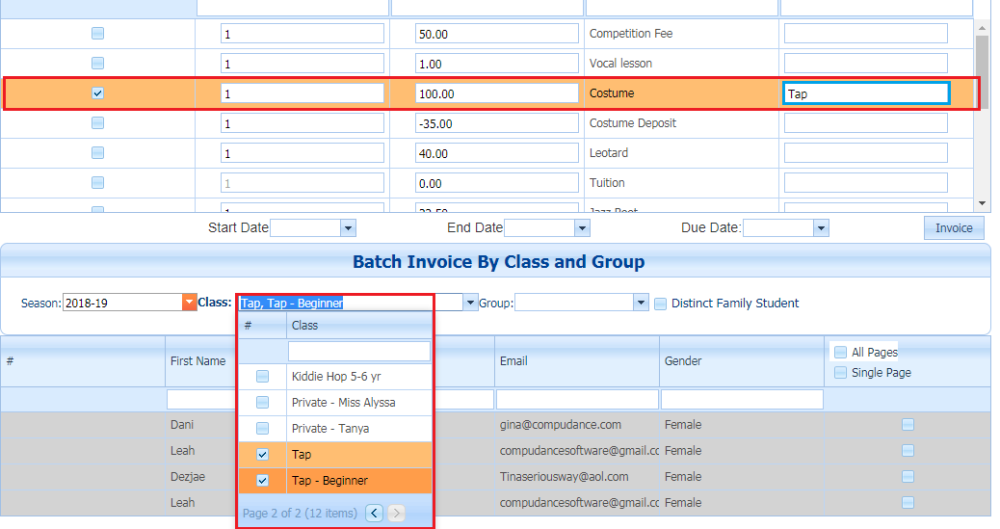Sort by the Email column header

point(513,361)
